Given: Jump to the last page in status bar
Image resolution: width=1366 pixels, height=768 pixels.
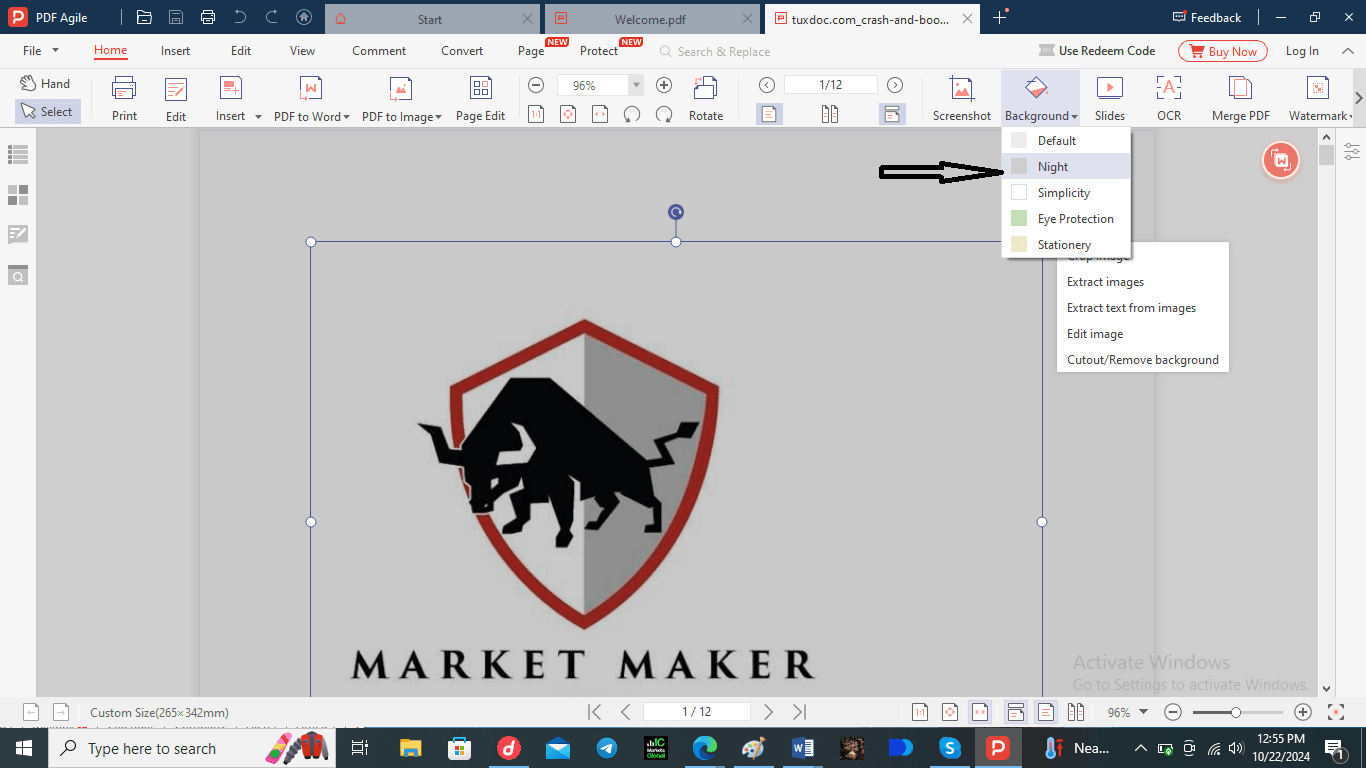Looking at the screenshot, I should click(x=799, y=712).
